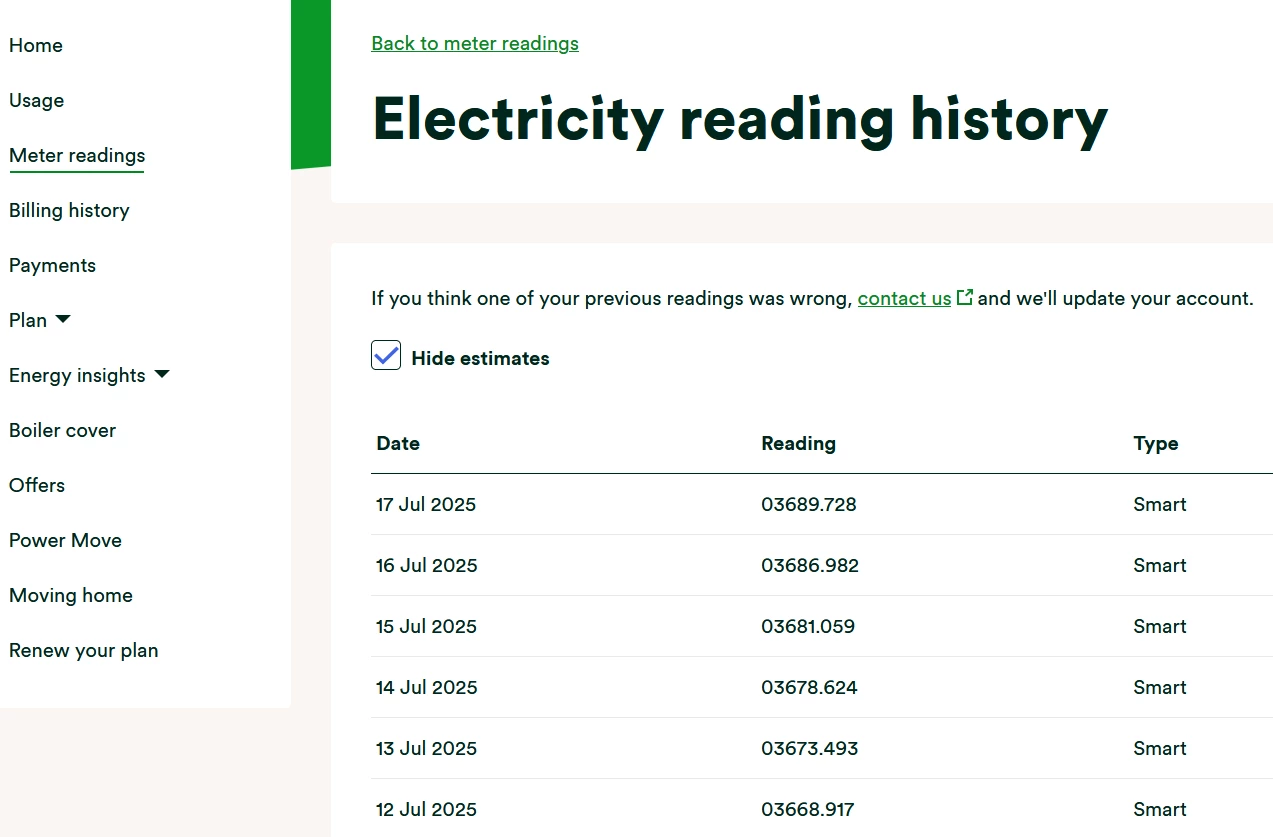Go to Usage in the sidebar
Image resolution: width=1273 pixels, height=837 pixels.
click(37, 100)
